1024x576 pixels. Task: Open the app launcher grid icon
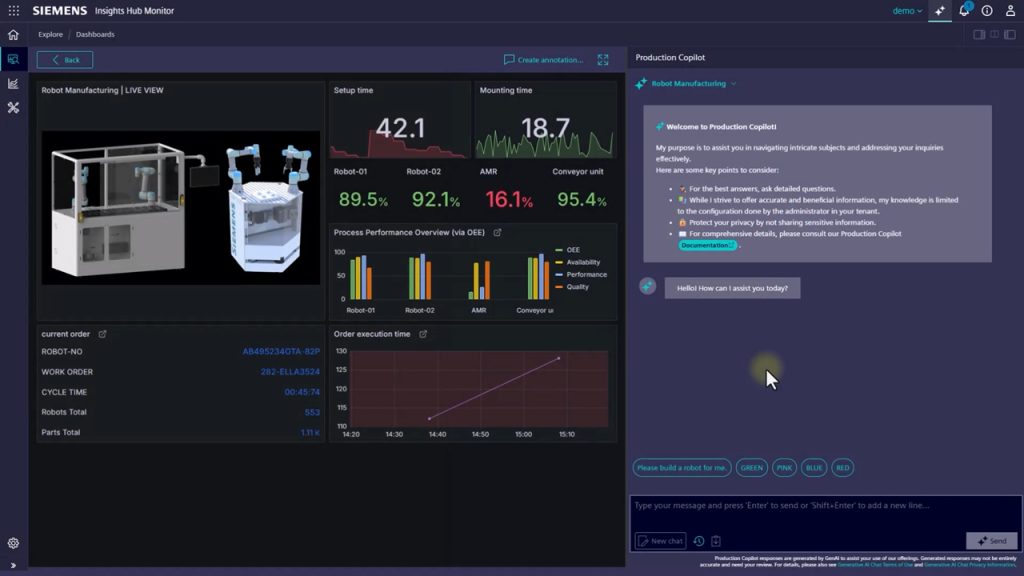tap(13, 11)
